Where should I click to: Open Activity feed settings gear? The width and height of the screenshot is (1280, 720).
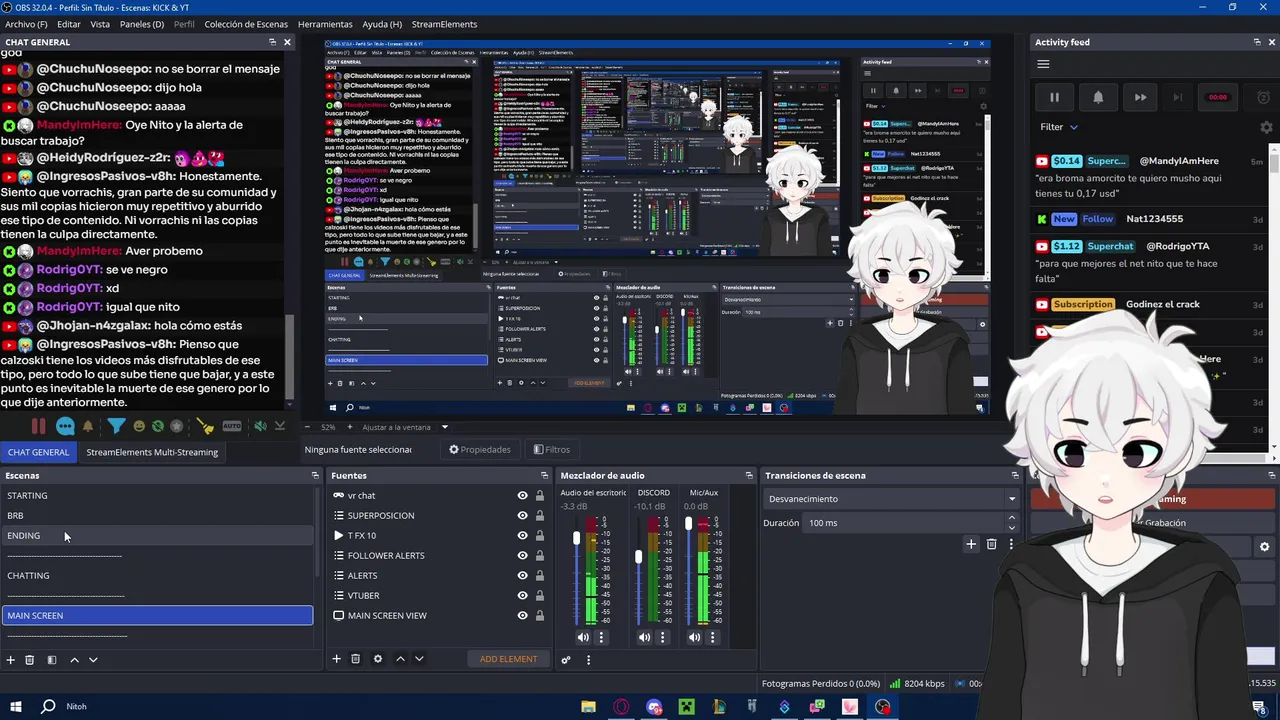[x=1266, y=128]
